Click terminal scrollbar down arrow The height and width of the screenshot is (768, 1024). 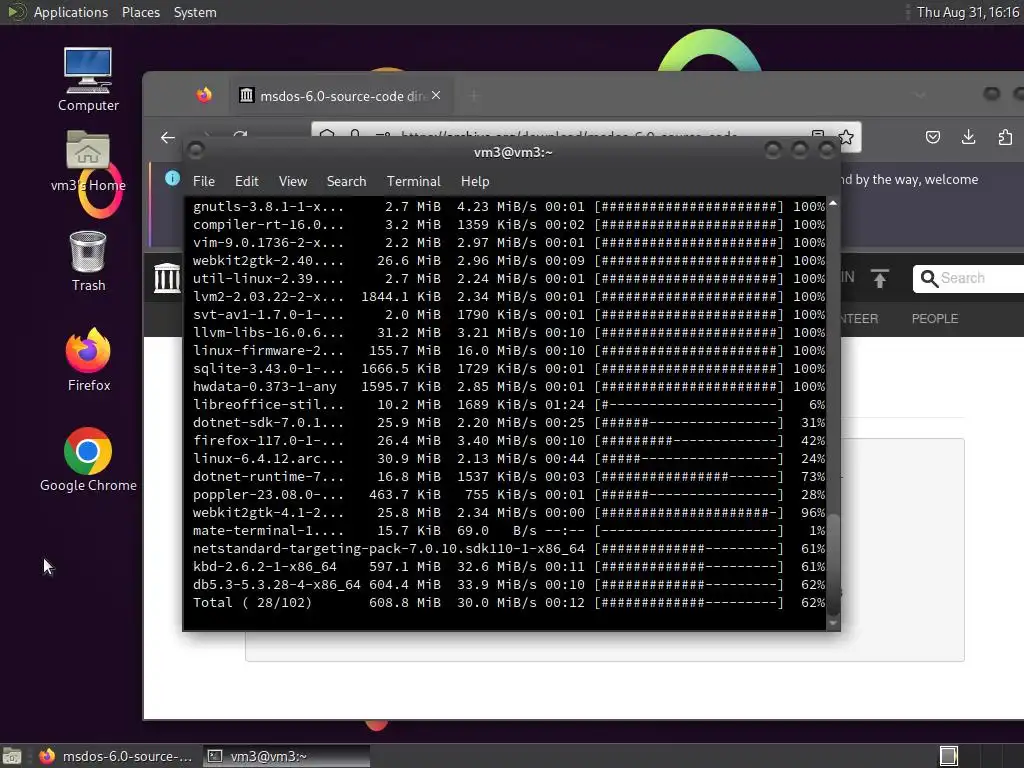(833, 624)
